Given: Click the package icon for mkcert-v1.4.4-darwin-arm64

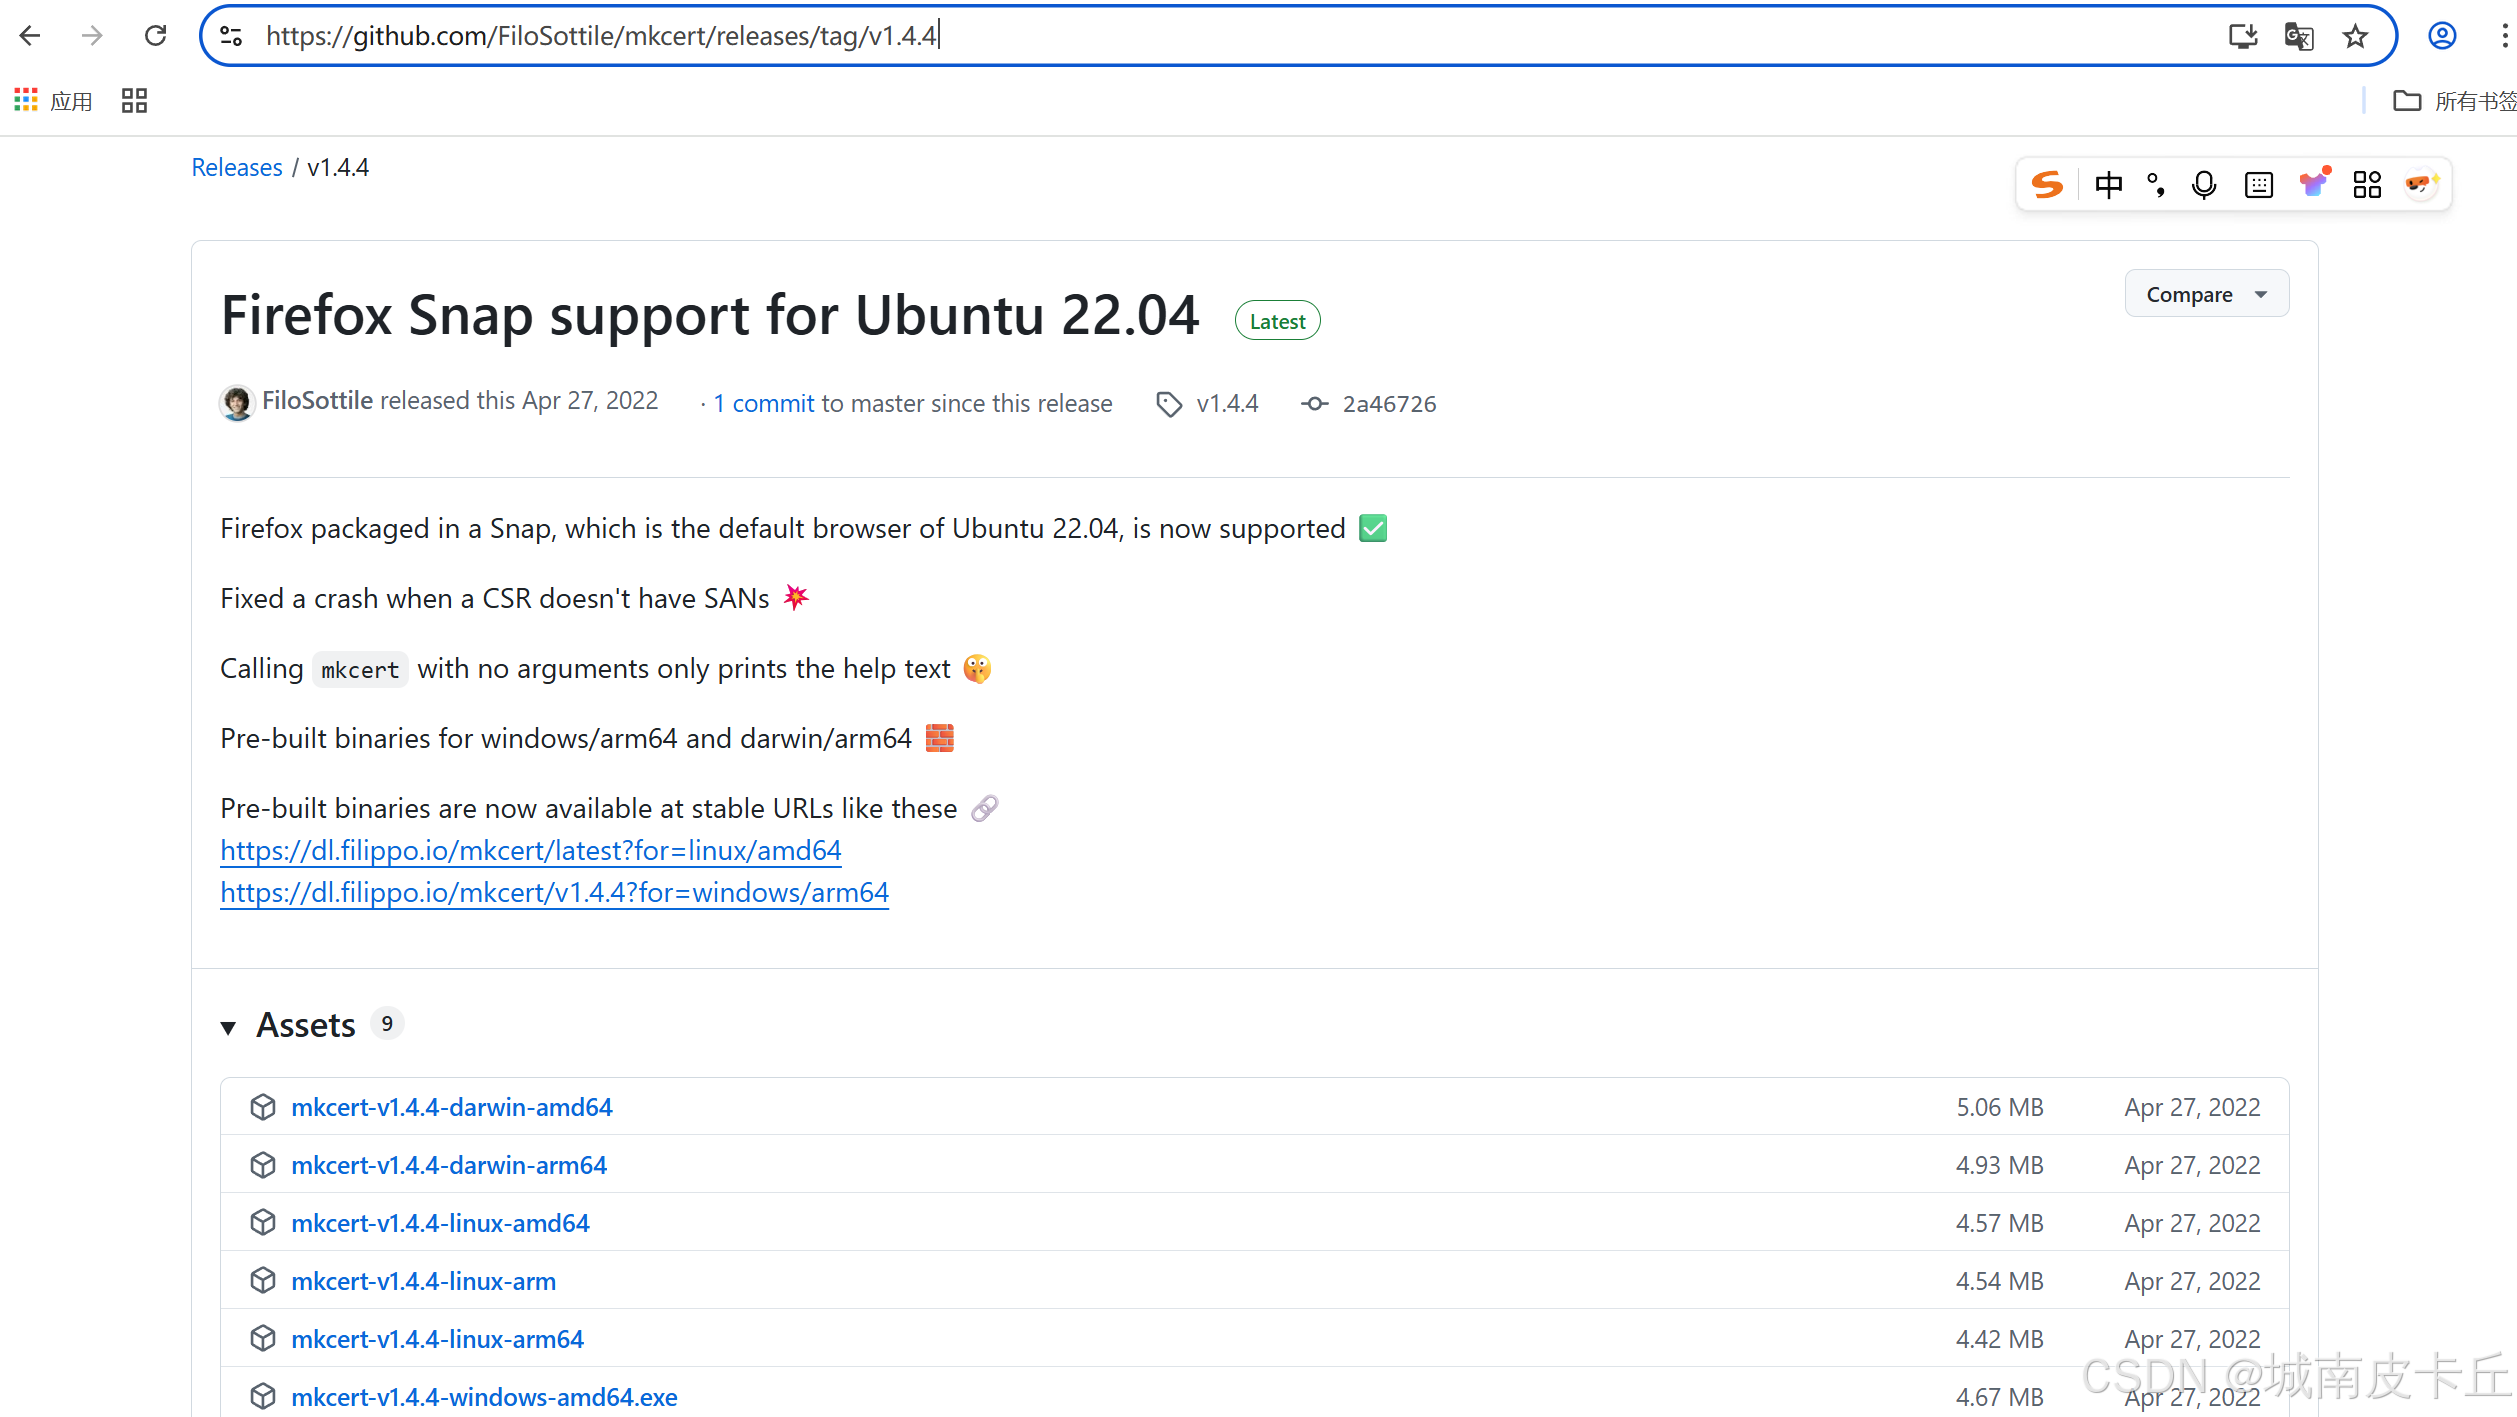Looking at the screenshot, I should 263,1165.
